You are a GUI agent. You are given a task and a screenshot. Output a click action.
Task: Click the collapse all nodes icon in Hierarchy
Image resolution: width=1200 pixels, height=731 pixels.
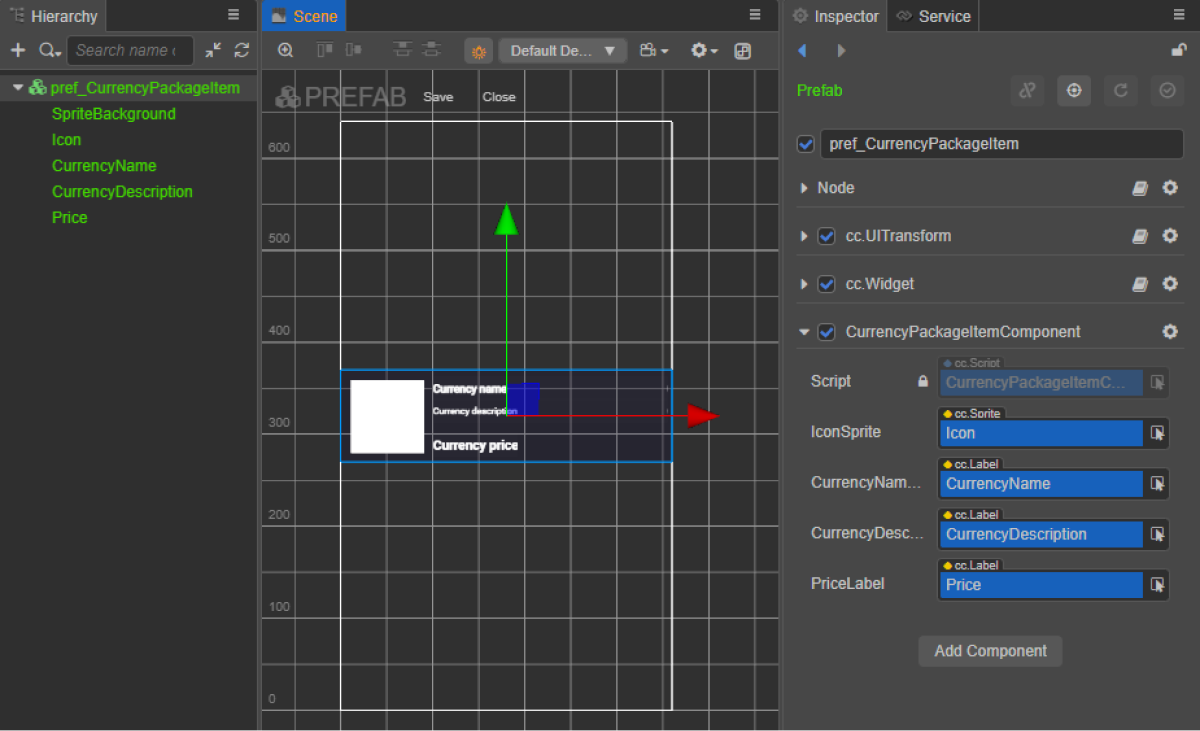(214, 50)
